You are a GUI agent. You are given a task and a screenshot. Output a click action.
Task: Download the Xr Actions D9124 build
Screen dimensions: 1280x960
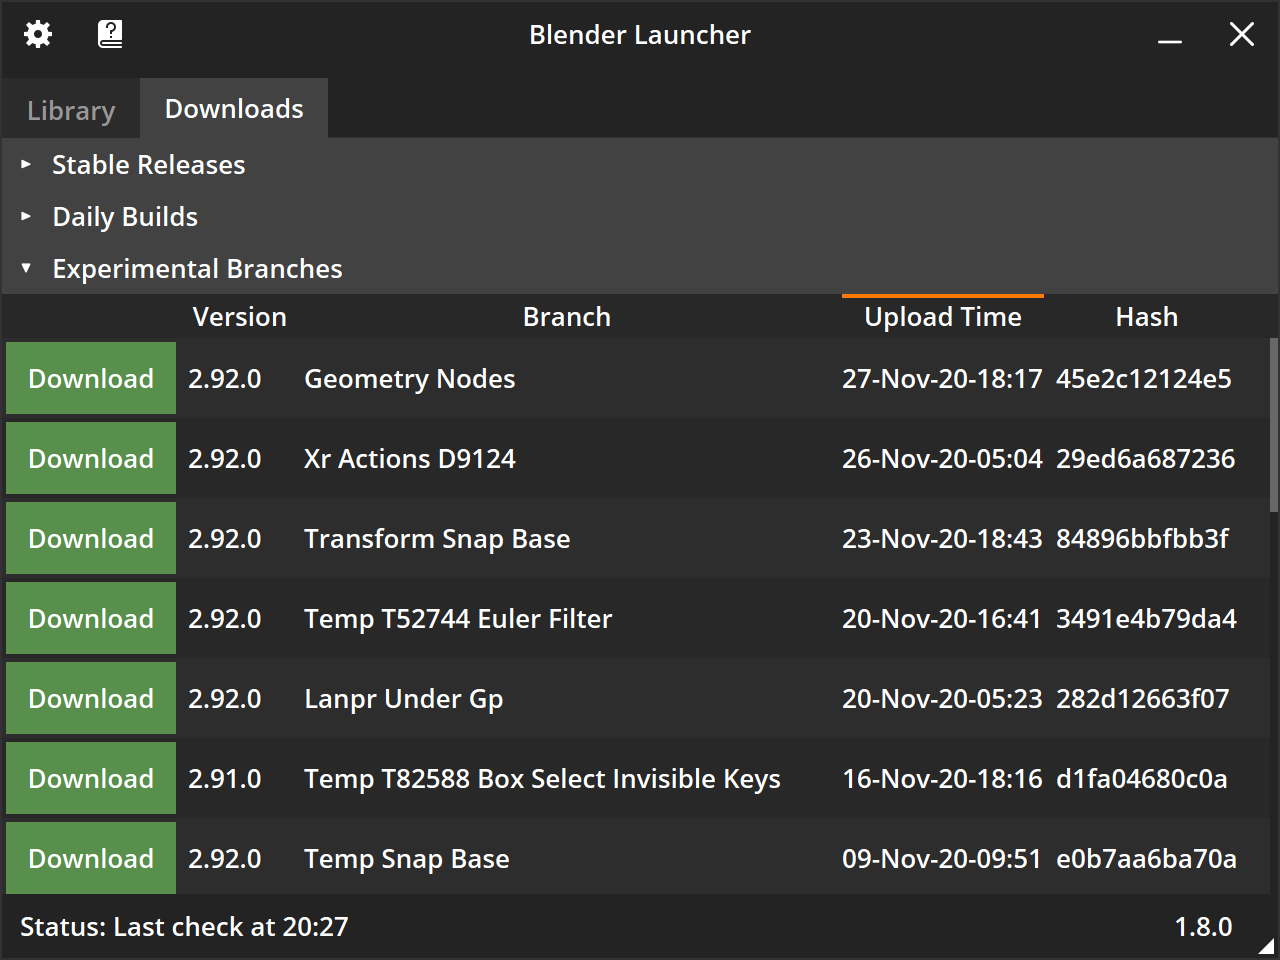(x=91, y=458)
